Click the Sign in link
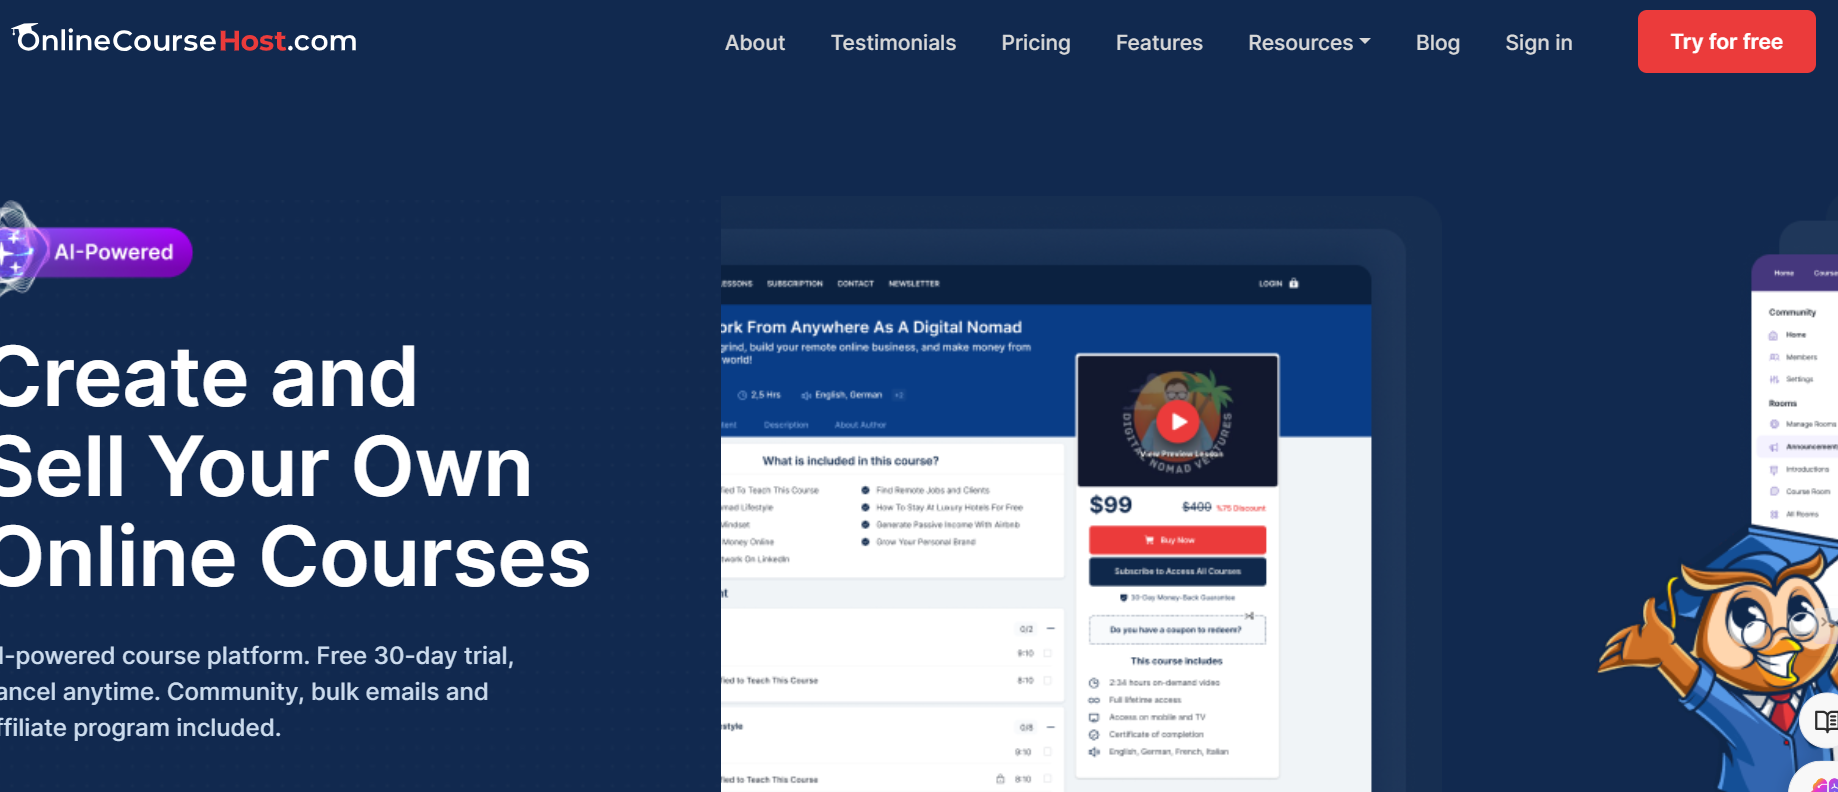This screenshot has height=792, width=1838. (1538, 43)
